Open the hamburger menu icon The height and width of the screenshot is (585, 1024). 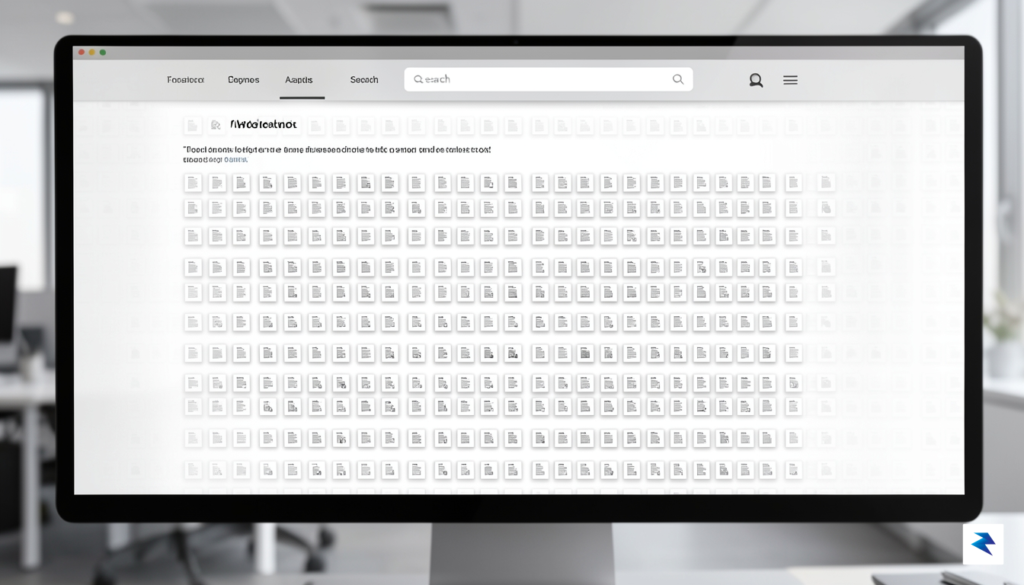(790, 80)
